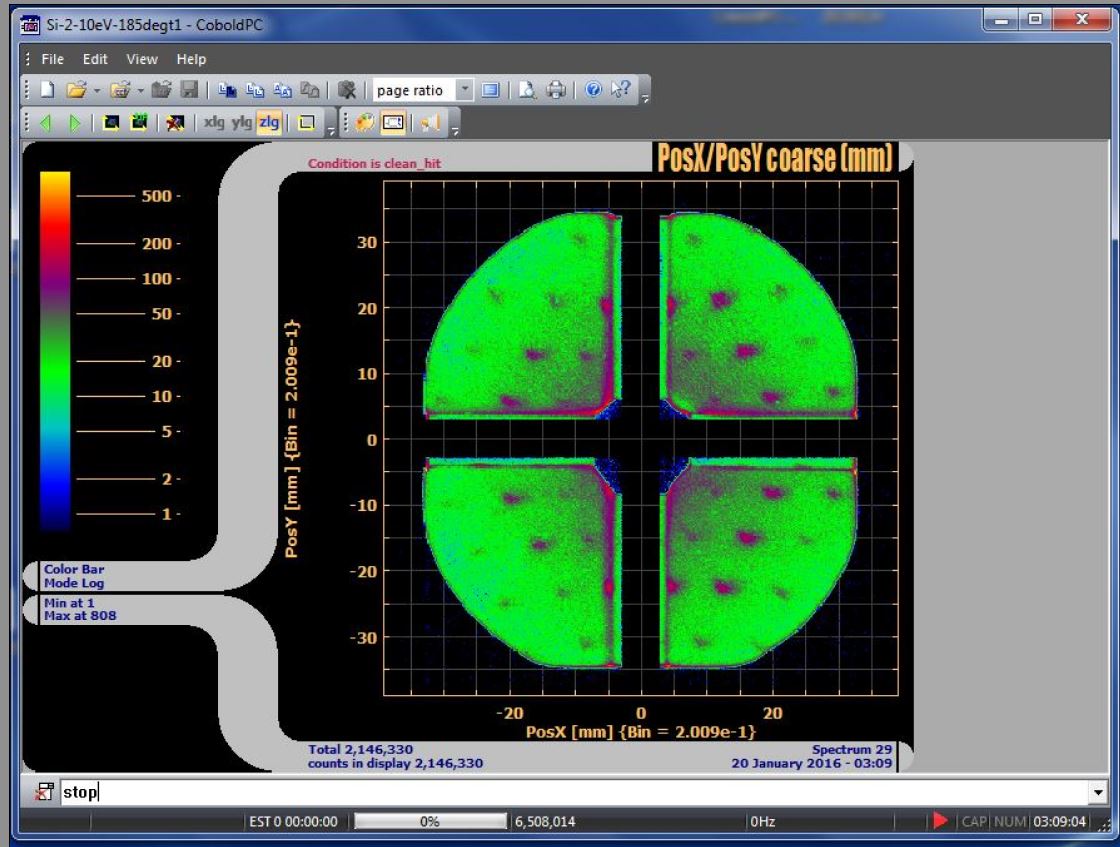Click the blue About help icon
This screenshot has height=847, width=1120.
(x=593, y=90)
